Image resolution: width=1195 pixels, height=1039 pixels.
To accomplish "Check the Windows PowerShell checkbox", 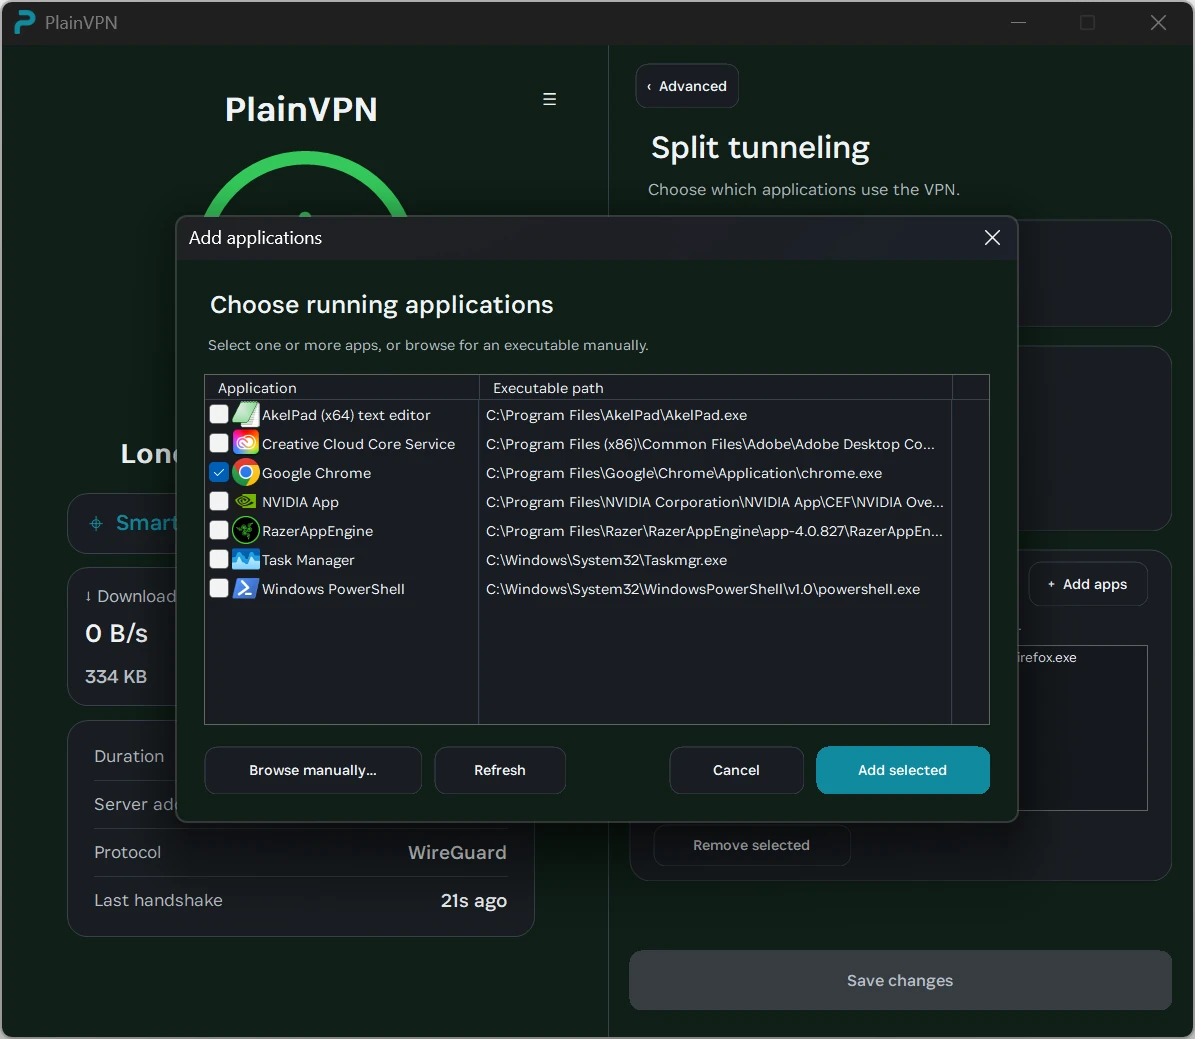I will (x=219, y=588).
